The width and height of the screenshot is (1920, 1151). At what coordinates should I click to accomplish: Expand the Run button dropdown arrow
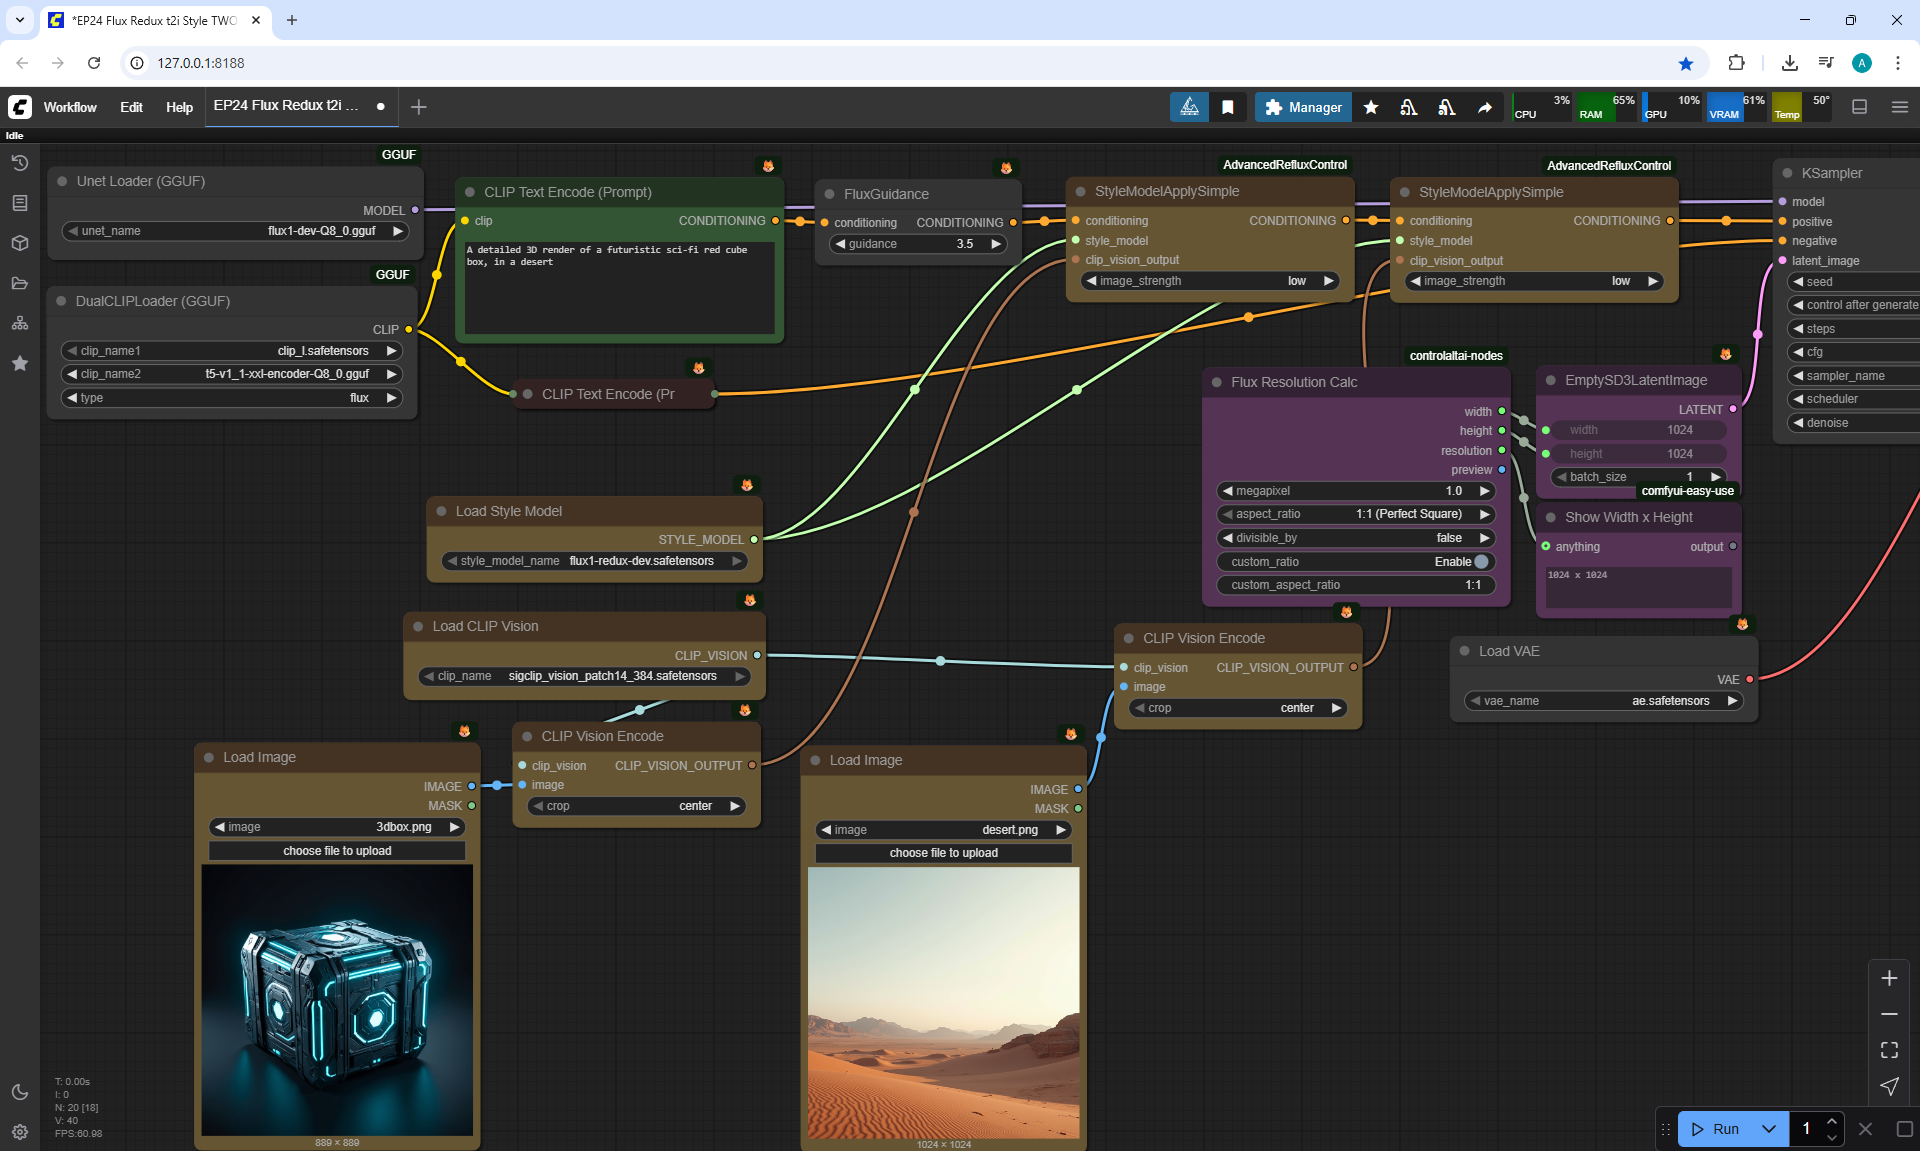1768,1129
